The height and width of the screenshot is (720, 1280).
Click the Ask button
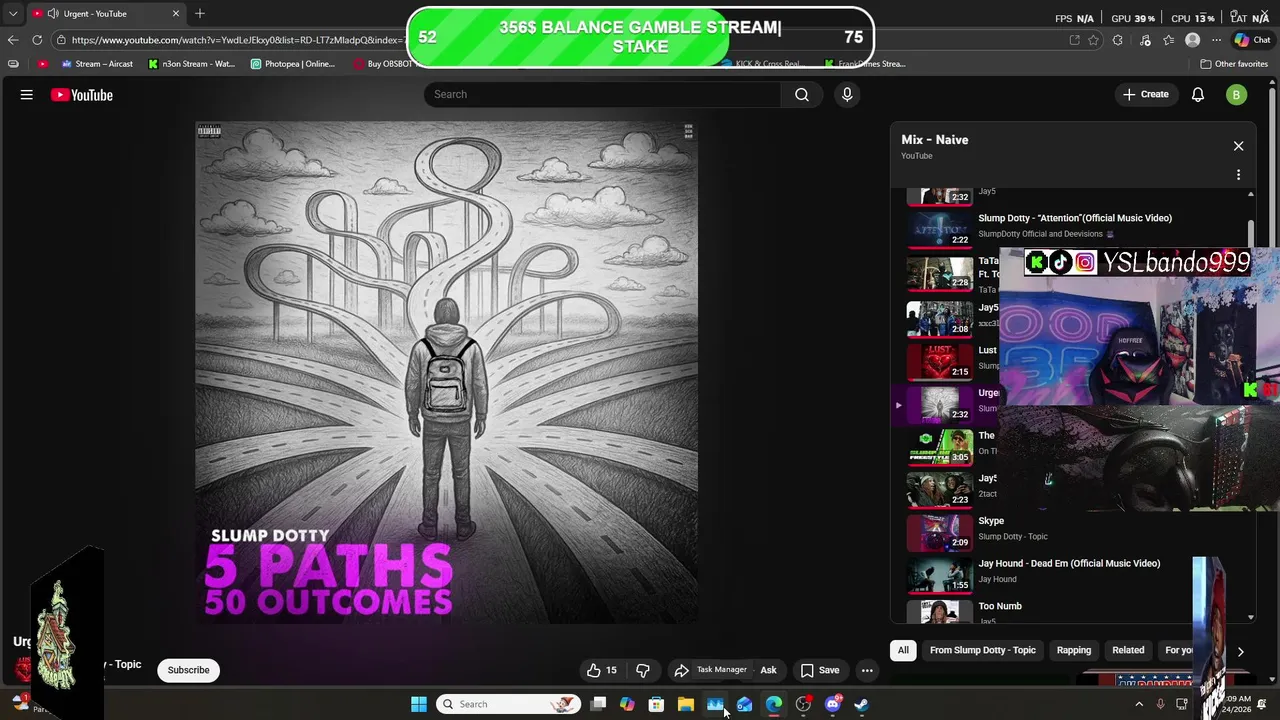tap(768, 670)
